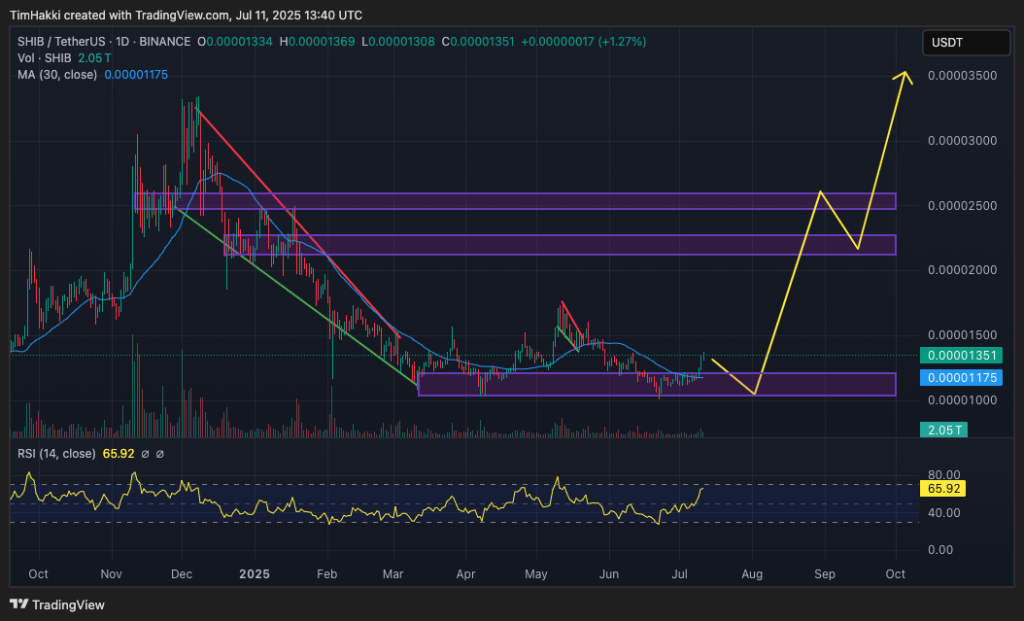This screenshot has height=621, width=1024.
Task: Click the green current price label 0.00001351
Action: pos(961,356)
